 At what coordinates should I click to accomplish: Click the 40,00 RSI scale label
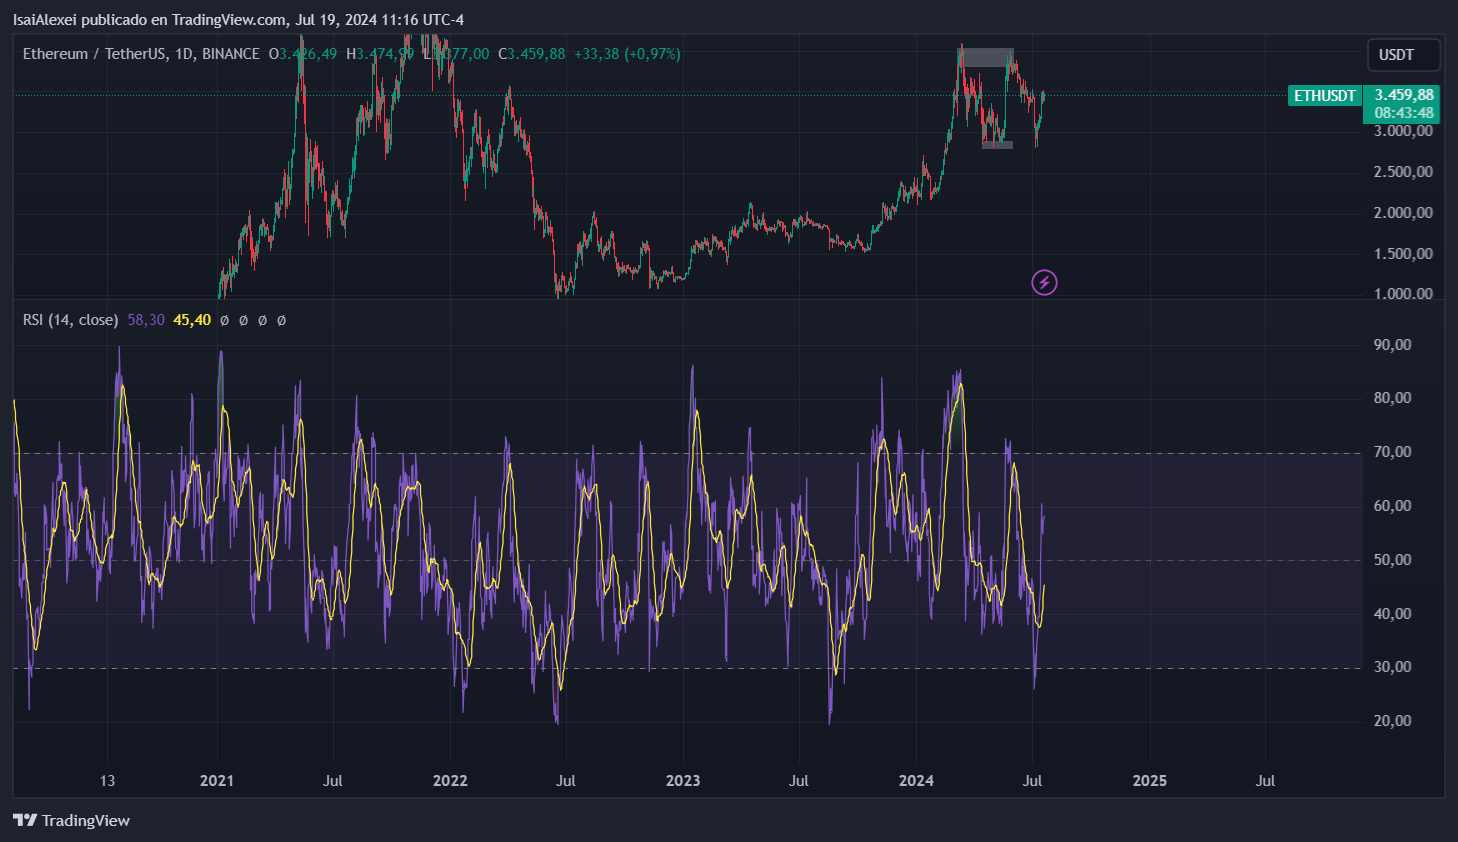(1393, 614)
